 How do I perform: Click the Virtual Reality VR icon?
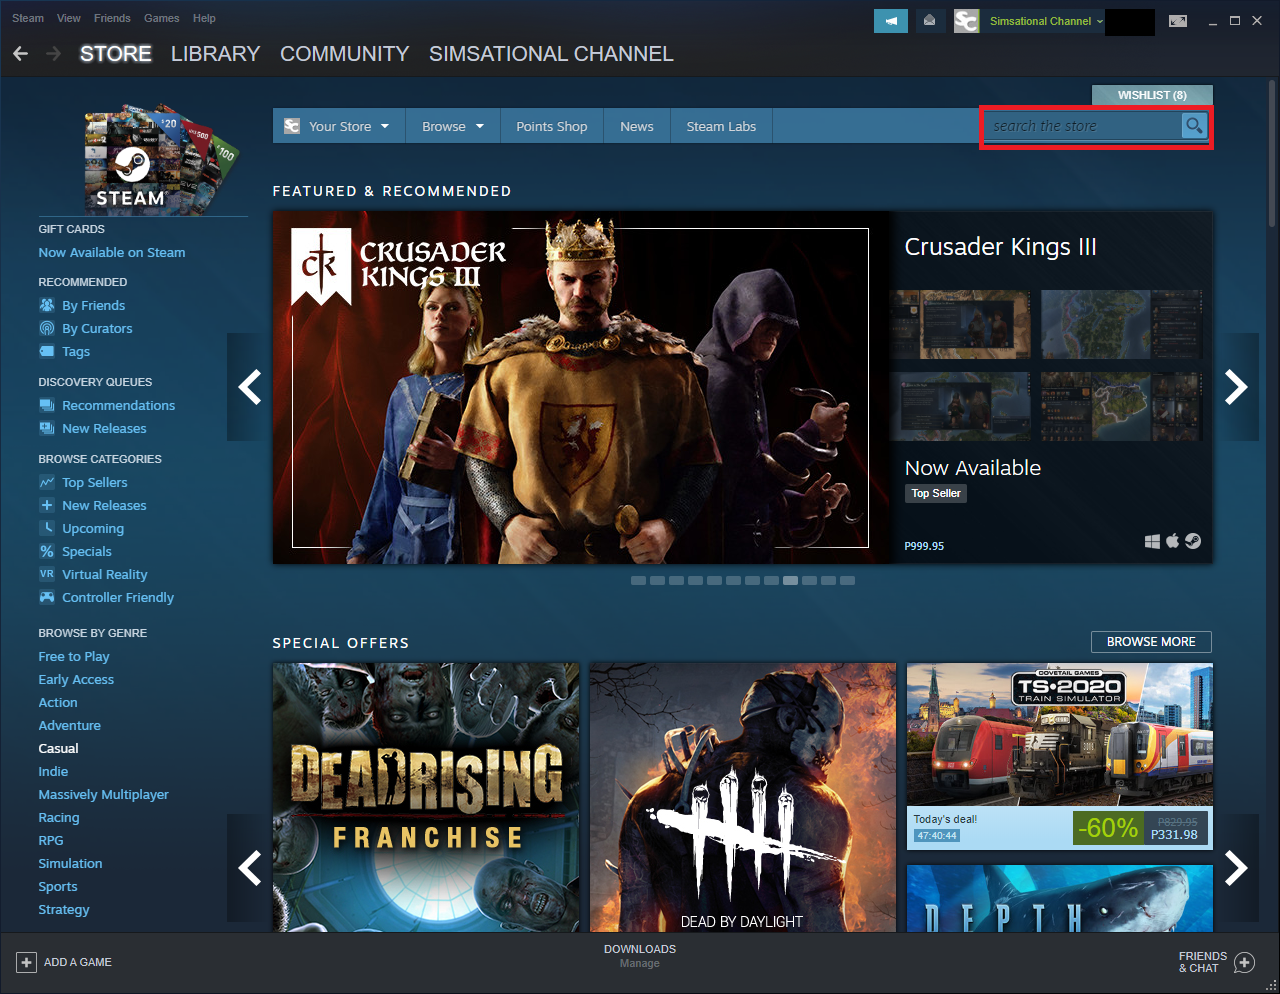click(x=47, y=574)
